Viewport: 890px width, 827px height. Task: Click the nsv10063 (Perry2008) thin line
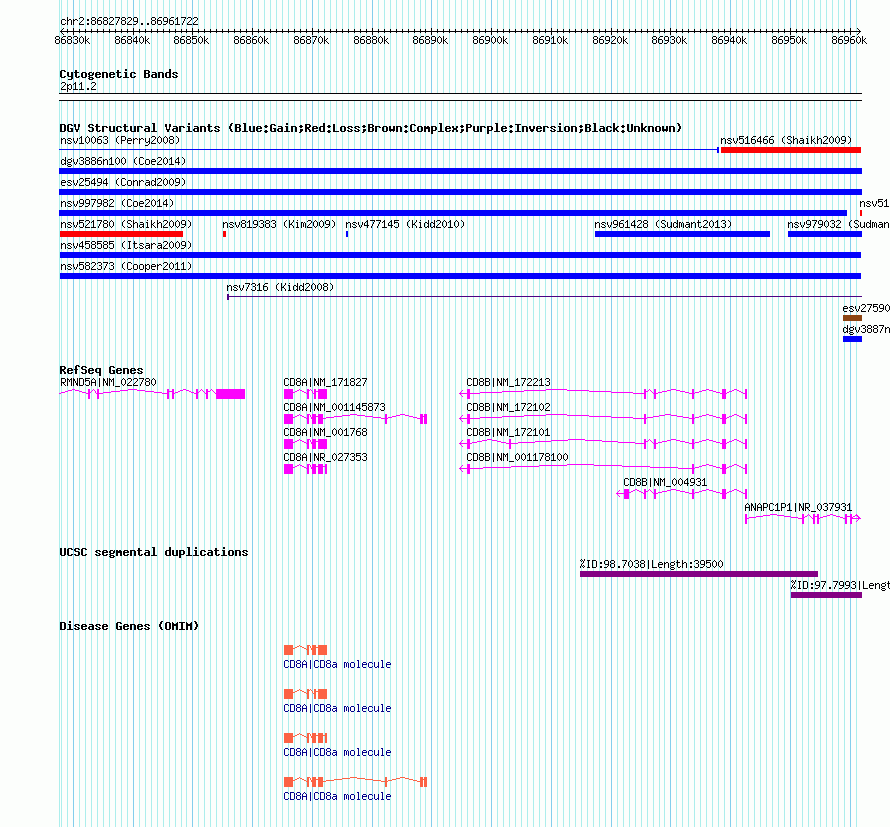(x=389, y=150)
